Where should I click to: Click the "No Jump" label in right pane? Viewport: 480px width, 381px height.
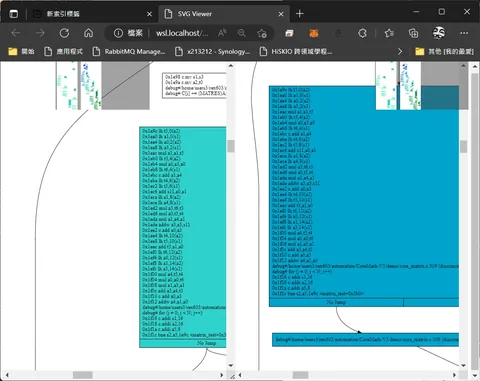coord(336,302)
